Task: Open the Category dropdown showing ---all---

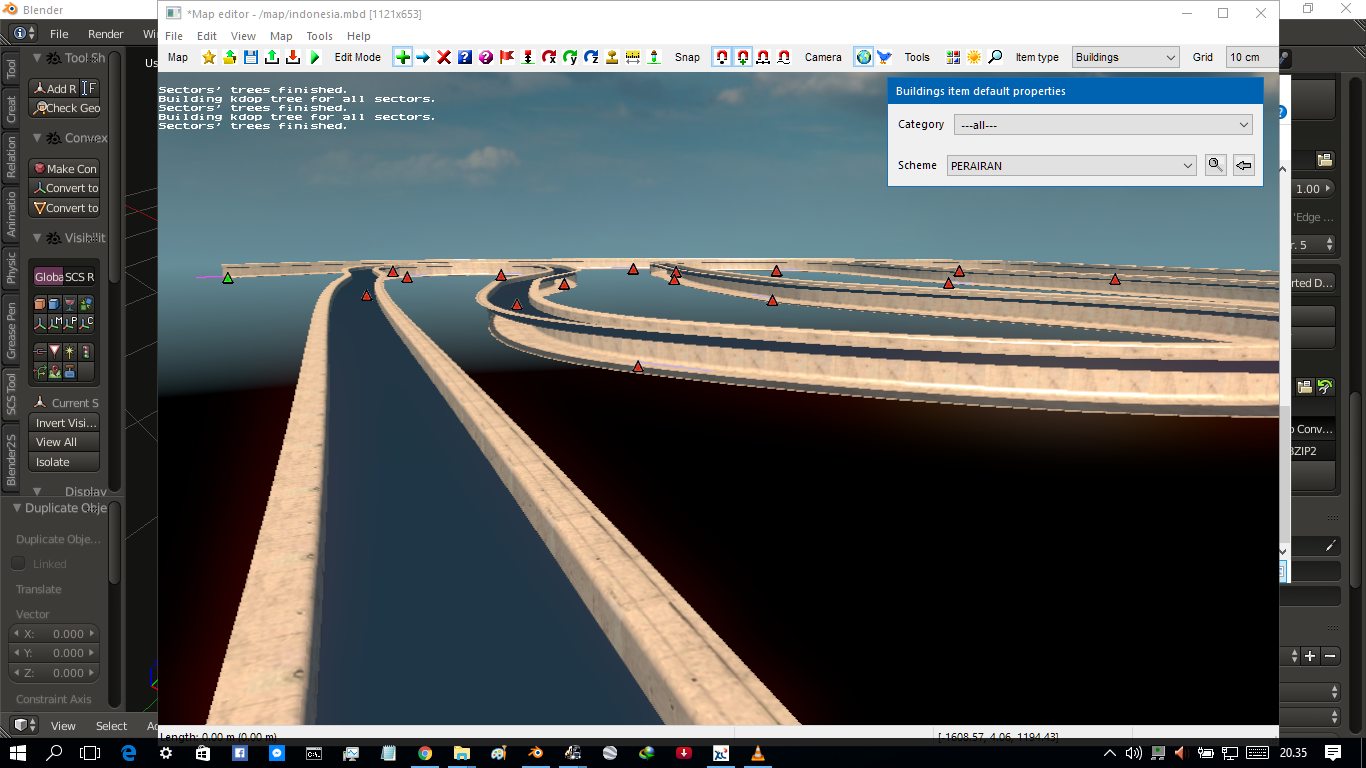Action: (x=1103, y=124)
